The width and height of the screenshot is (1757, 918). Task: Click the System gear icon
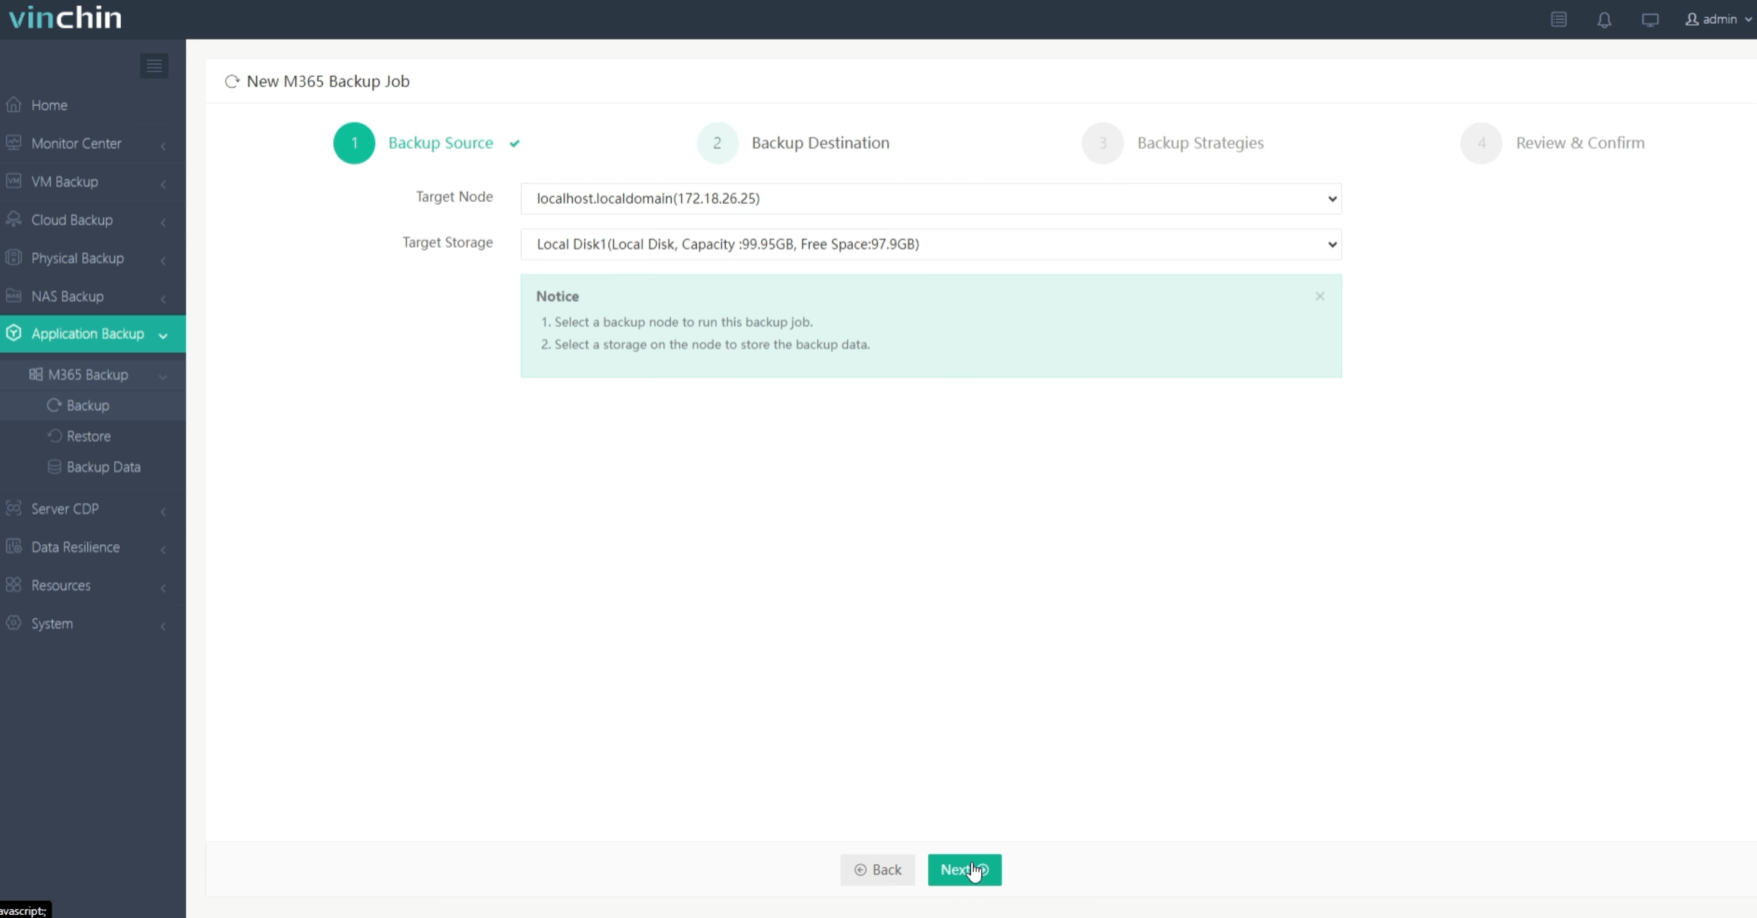(14, 622)
